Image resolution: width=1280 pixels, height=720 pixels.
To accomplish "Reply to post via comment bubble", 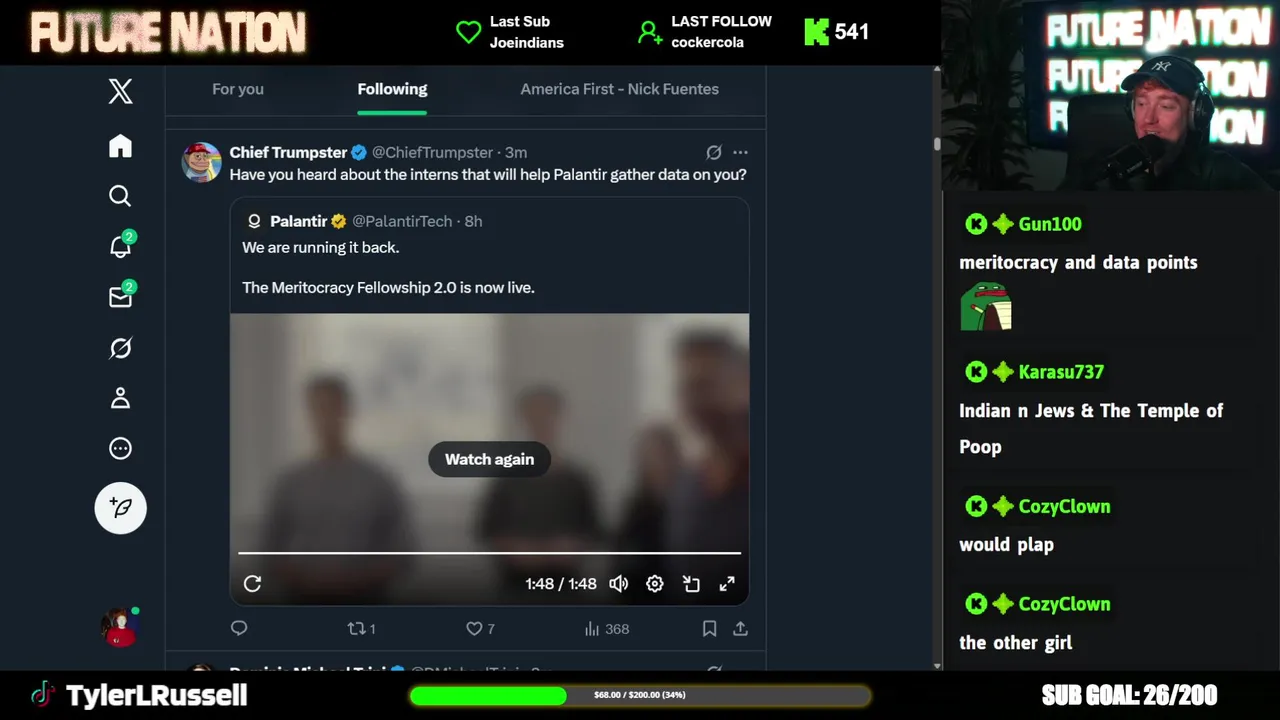I will (239, 628).
